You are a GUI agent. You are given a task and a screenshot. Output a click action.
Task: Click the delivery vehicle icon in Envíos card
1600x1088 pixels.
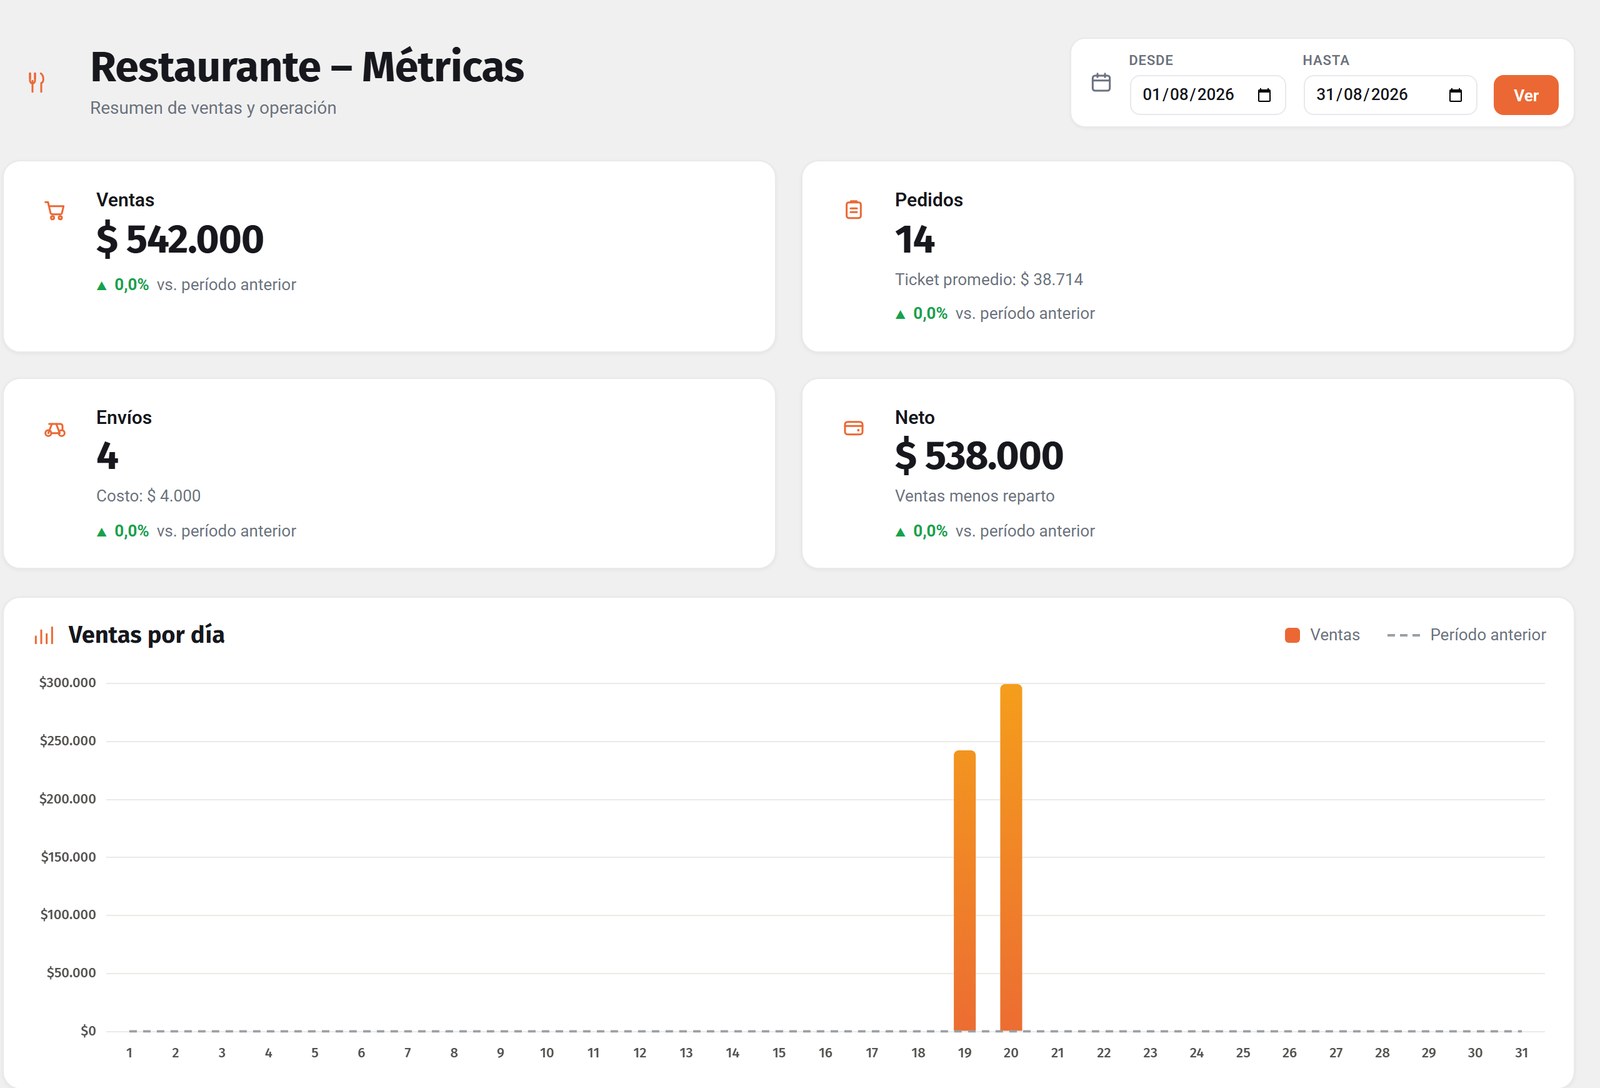pyautogui.click(x=55, y=429)
